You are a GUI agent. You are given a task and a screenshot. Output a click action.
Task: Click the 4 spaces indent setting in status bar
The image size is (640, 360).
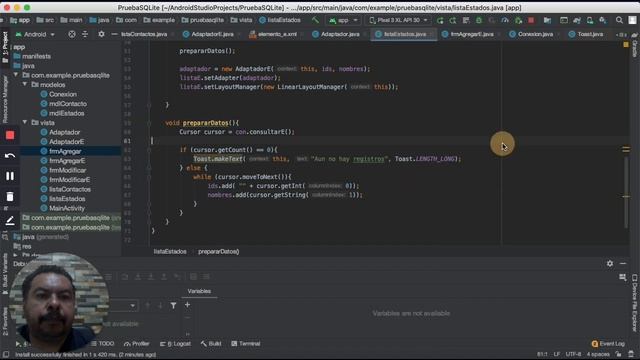tap(598, 354)
